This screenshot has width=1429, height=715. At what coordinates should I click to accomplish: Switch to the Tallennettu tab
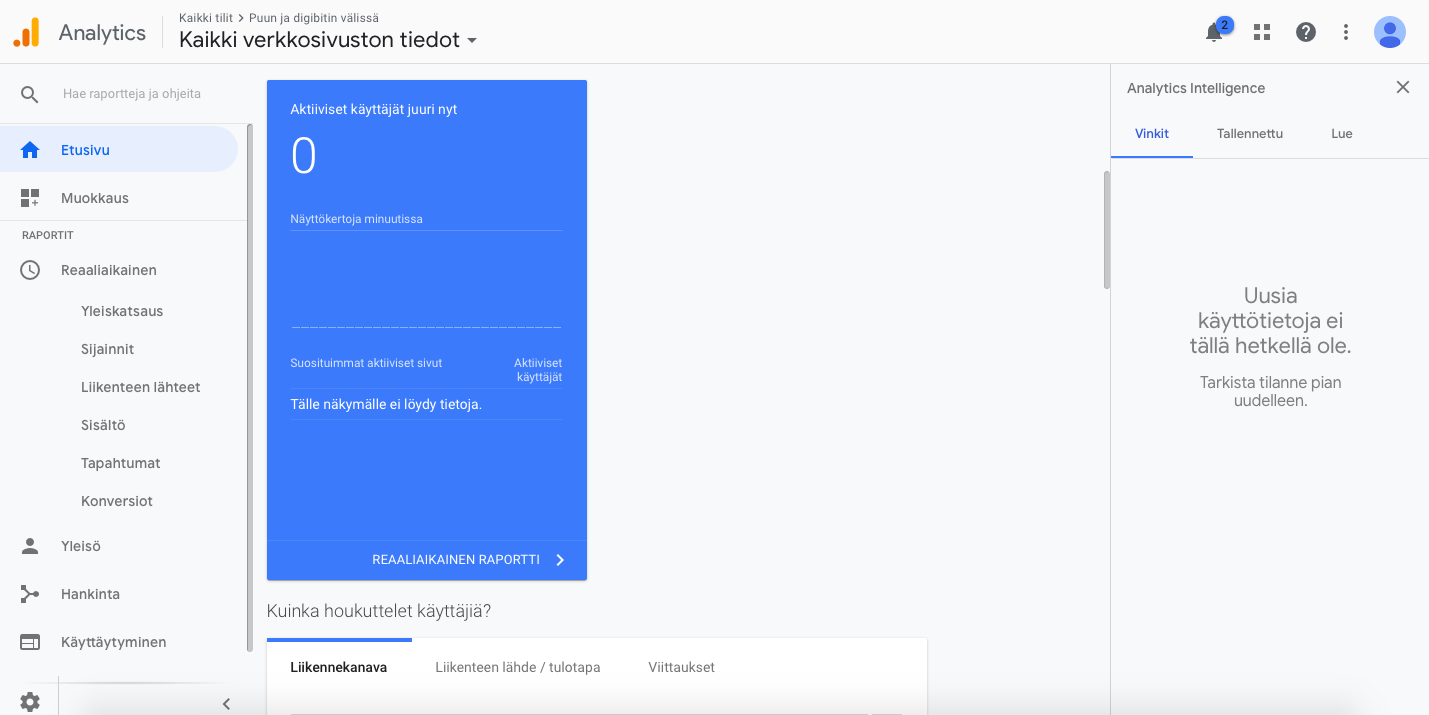coord(1249,134)
